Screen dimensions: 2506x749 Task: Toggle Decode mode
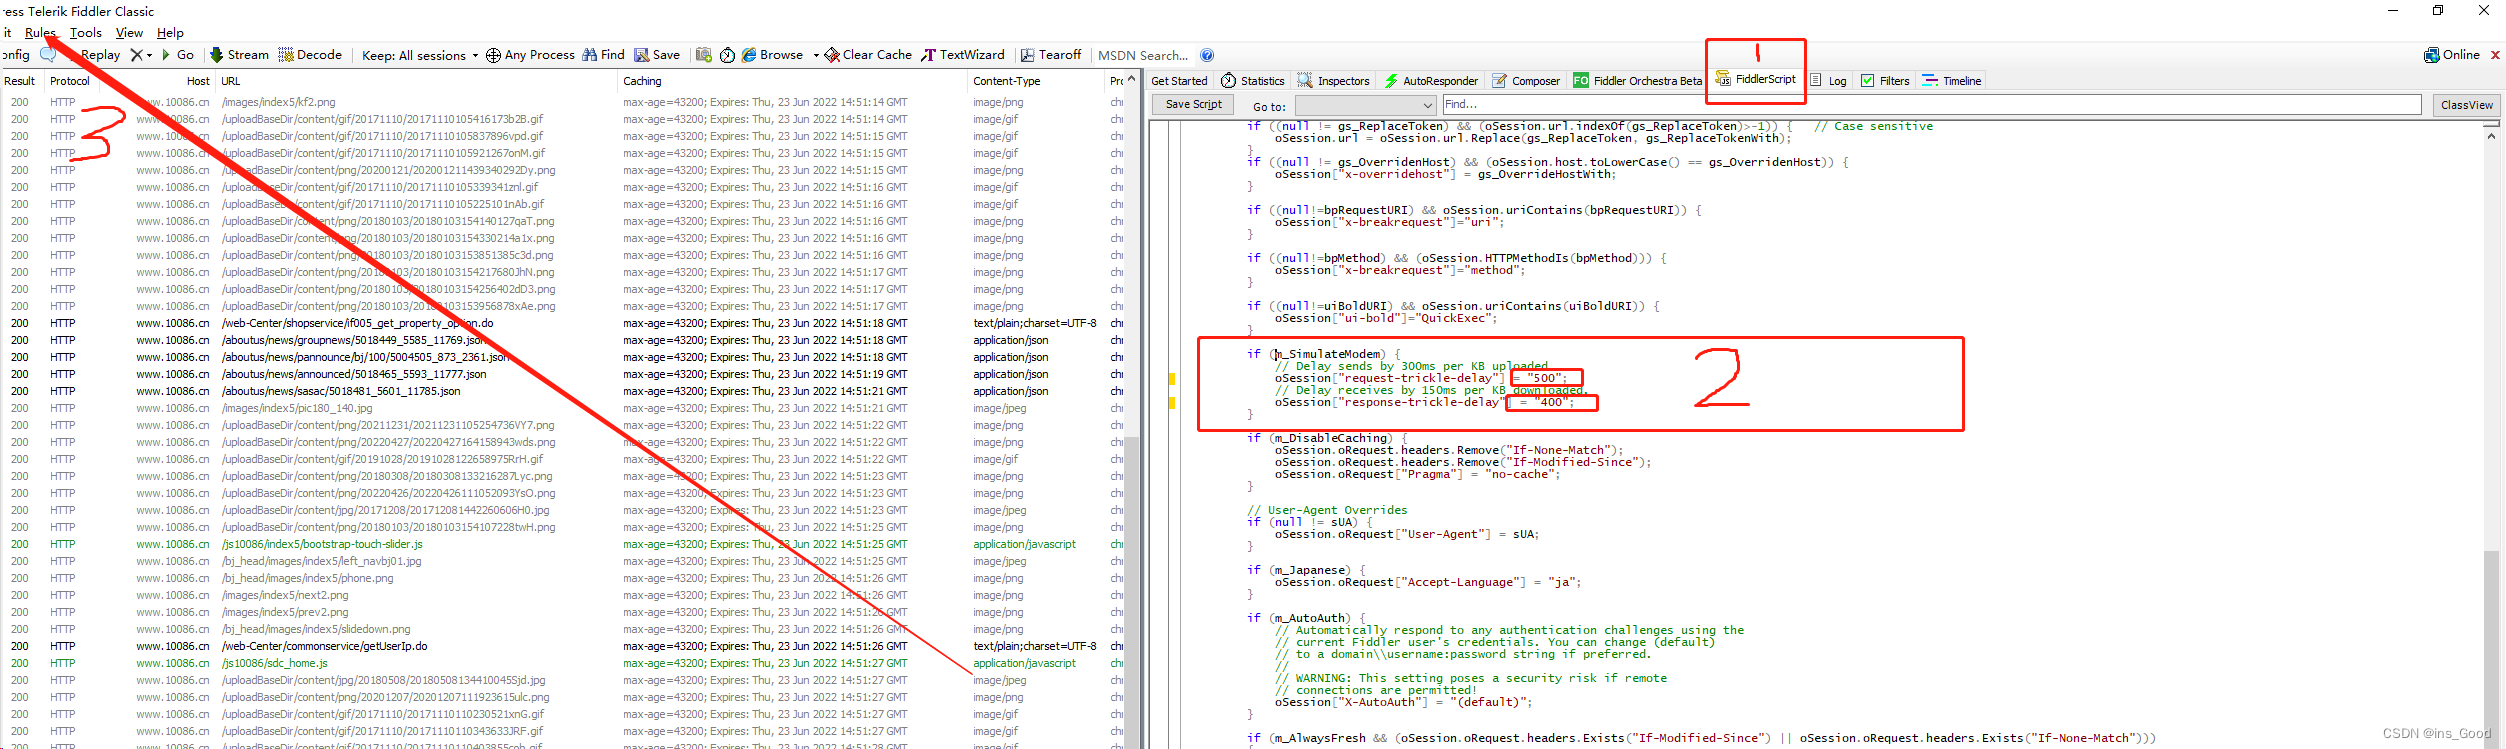(x=310, y=55)
